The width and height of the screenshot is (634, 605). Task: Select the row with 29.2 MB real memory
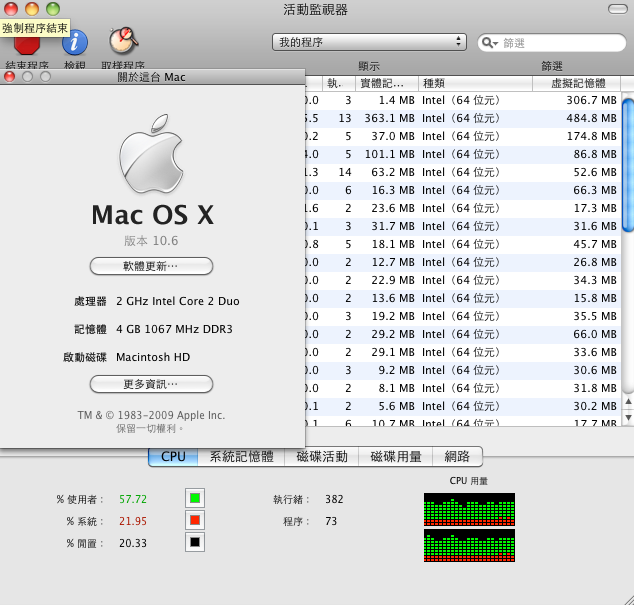click(x=463, y=334)
